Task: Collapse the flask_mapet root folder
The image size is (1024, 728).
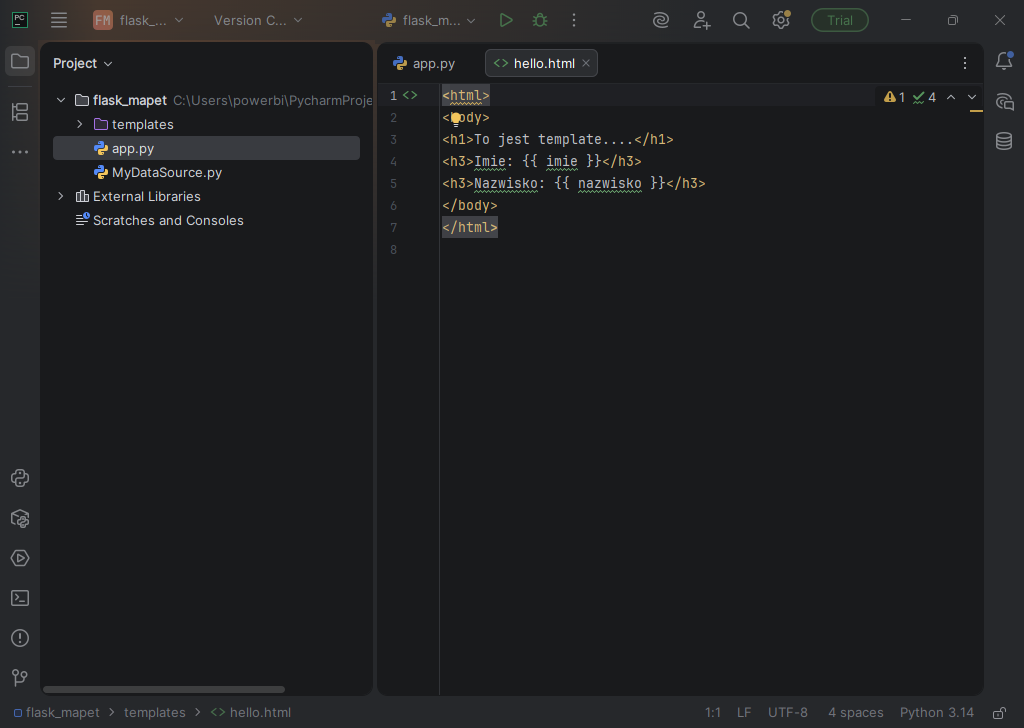Action: (x=61, y=100)
